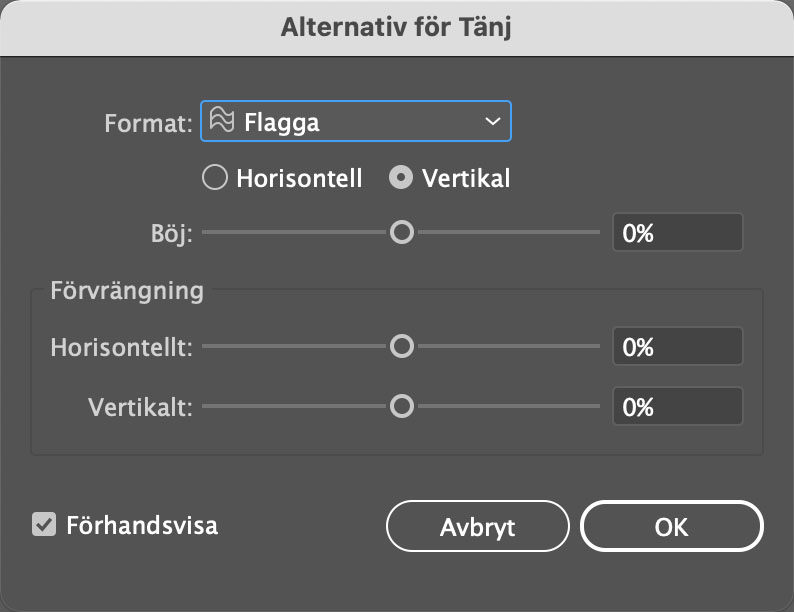This screenshot has width=794, height=612.
Task: Click the Böj slider handle
Action: [402, 232]
